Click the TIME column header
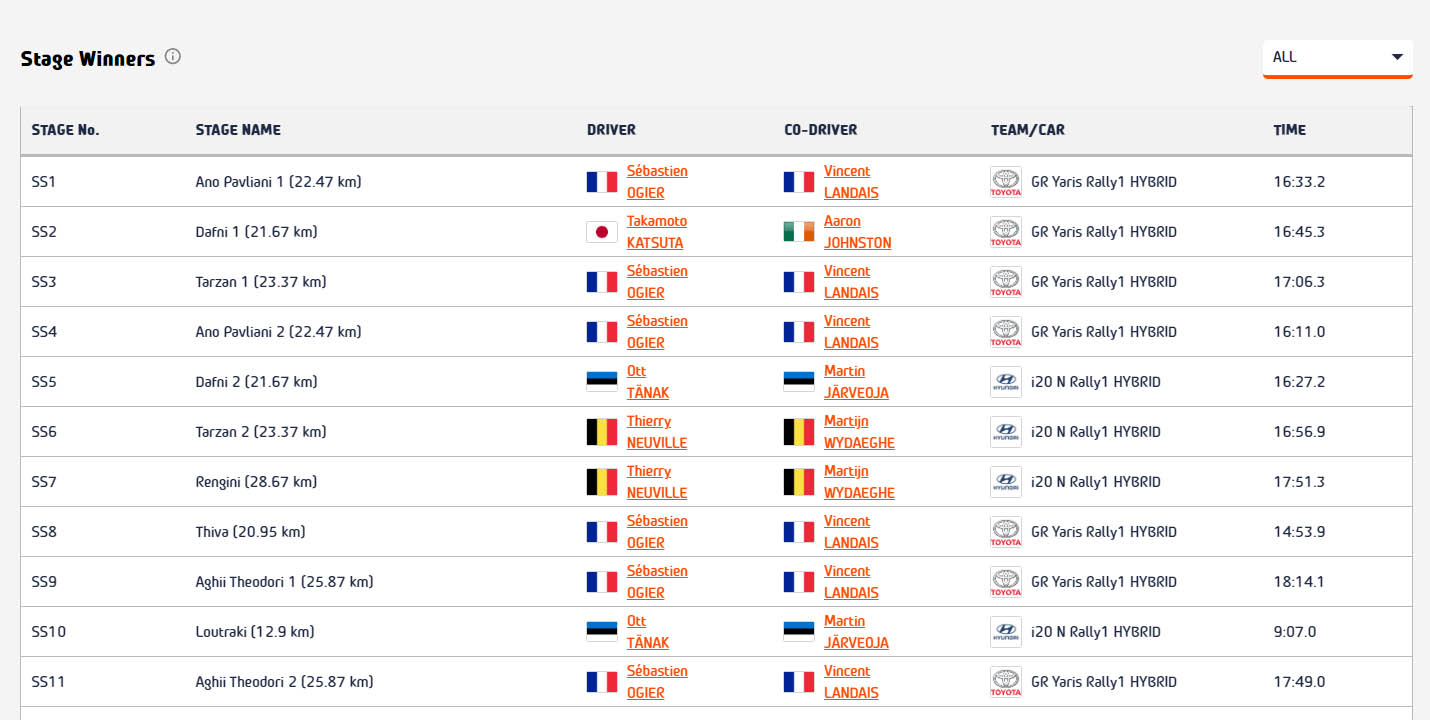The height and width of the screenshot is (720, 1430). 1289,130
